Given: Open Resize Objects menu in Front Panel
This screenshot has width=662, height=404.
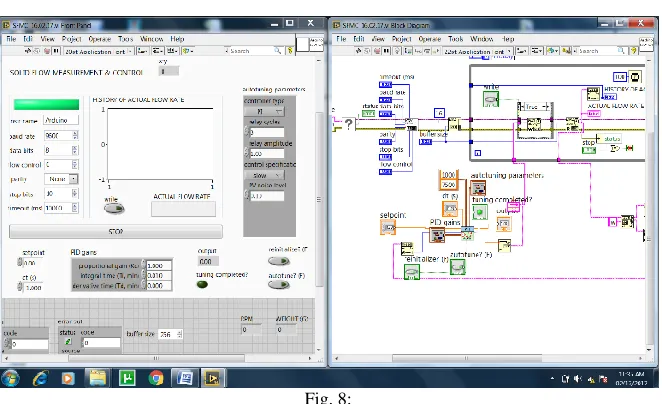Looking at the screenshot, I should point(172,51).
